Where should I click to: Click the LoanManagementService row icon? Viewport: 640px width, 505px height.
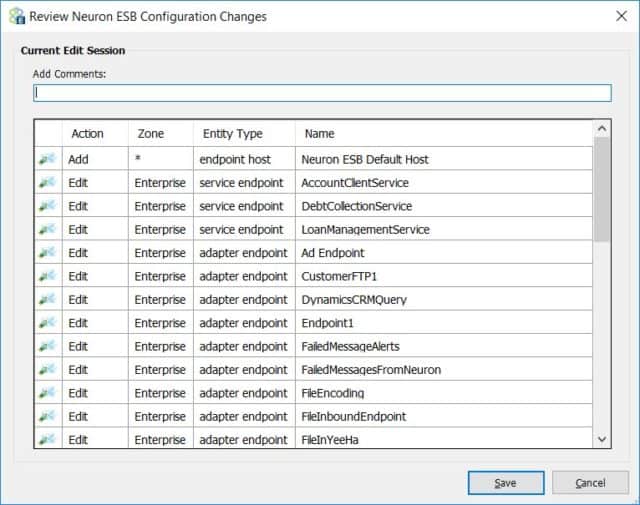click(x=47, y=229)
